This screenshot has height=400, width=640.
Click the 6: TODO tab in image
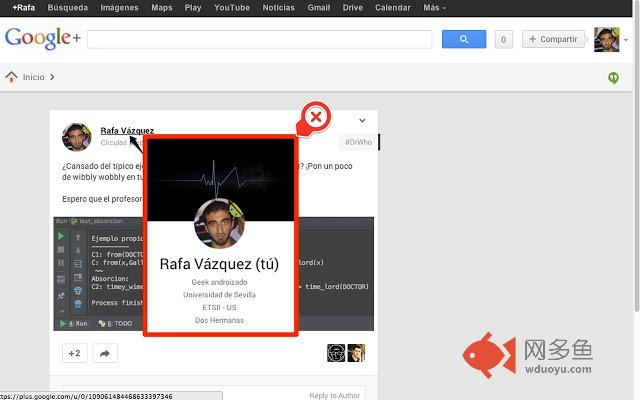tap(116, 323)
